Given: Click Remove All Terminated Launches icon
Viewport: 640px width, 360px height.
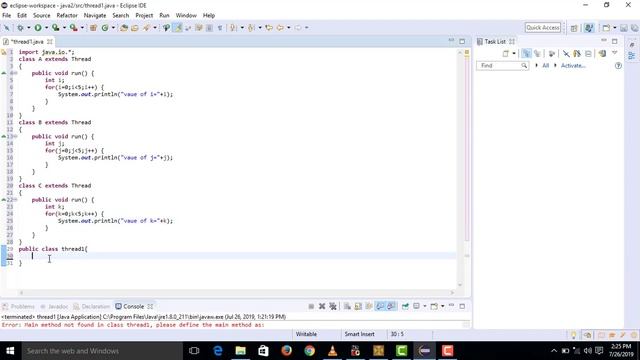Looking at the screenshot, I should (333, 306).
